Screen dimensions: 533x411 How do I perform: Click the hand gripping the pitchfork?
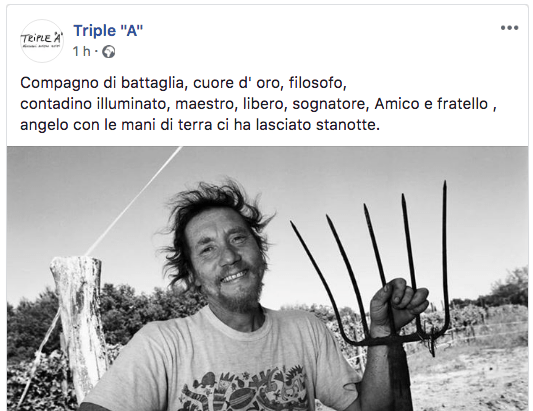(398, 306)
